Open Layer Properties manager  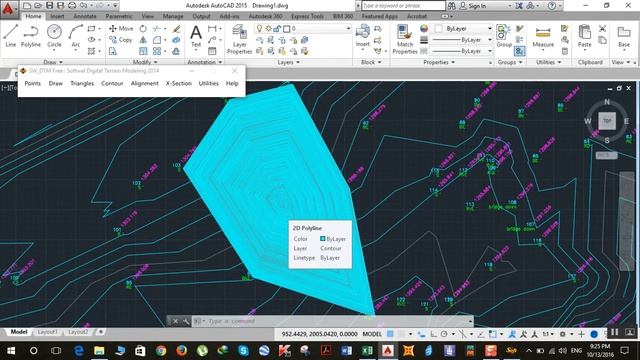239,39
